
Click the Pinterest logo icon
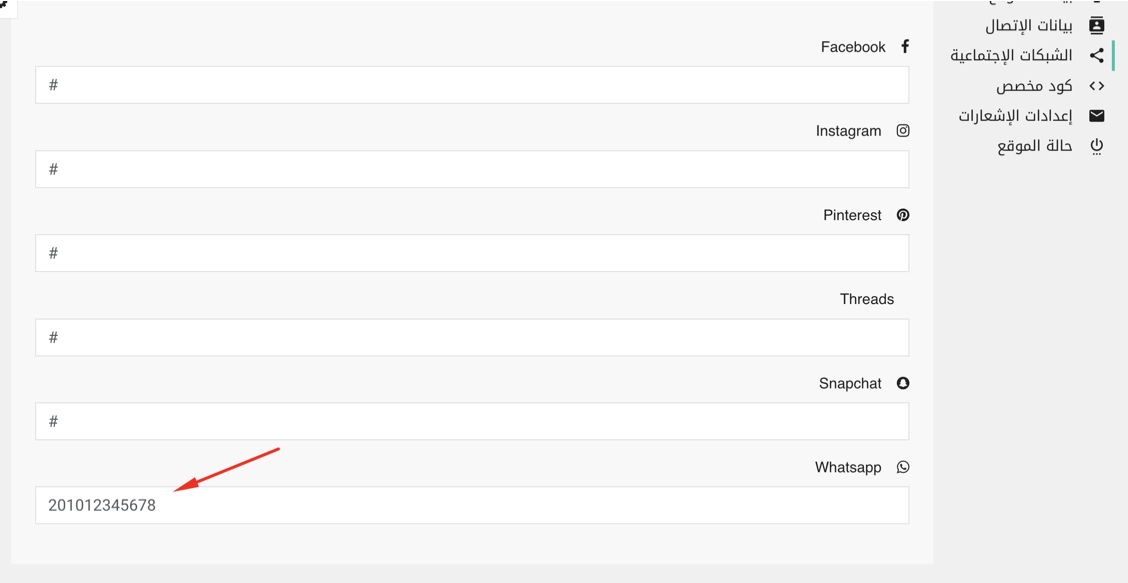click(903, 215)
